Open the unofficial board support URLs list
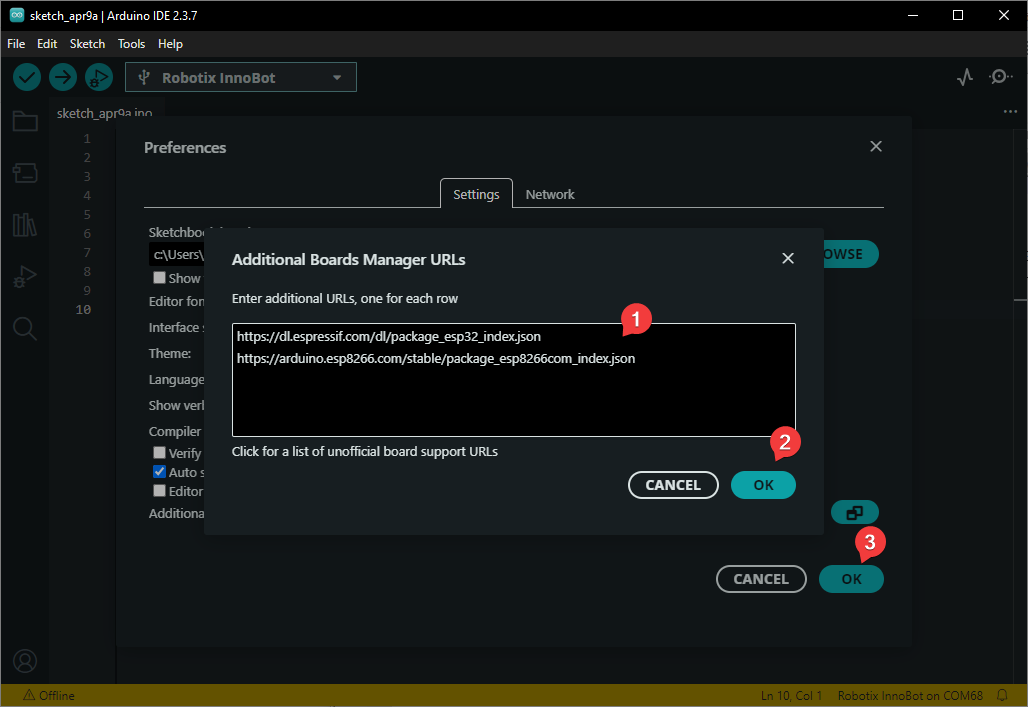1028x707 pixels. [364, 451]
